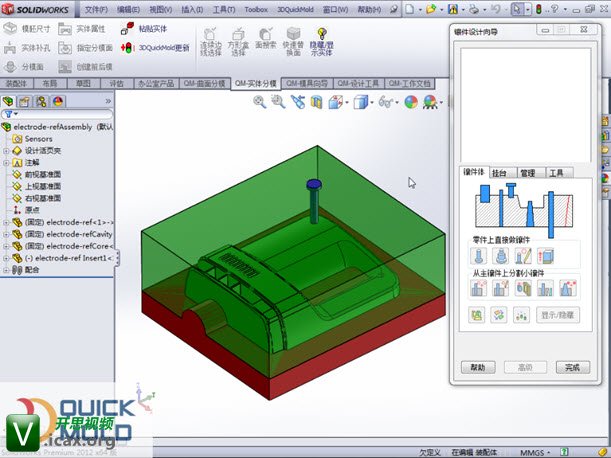
Task: Click the 分模面 parting surface tool
Action: 23,67
